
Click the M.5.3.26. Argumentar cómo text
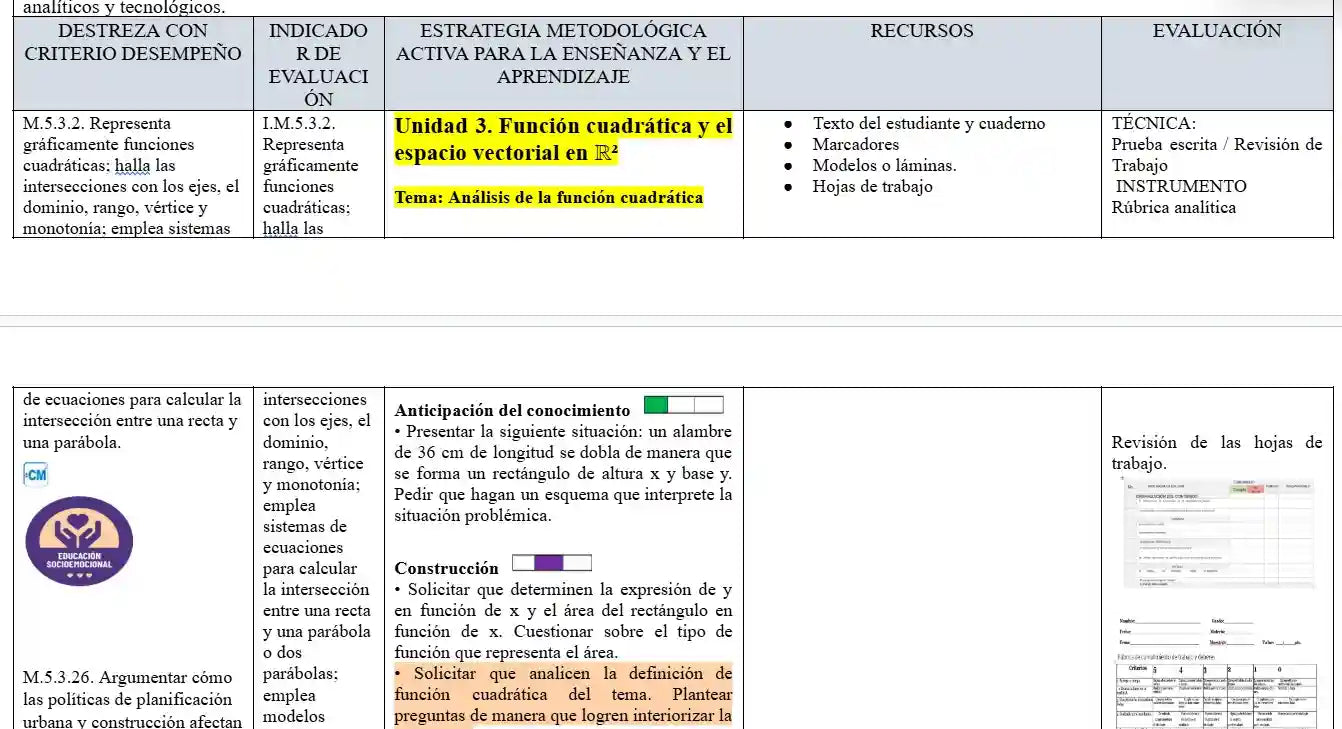tap(127, 678)
